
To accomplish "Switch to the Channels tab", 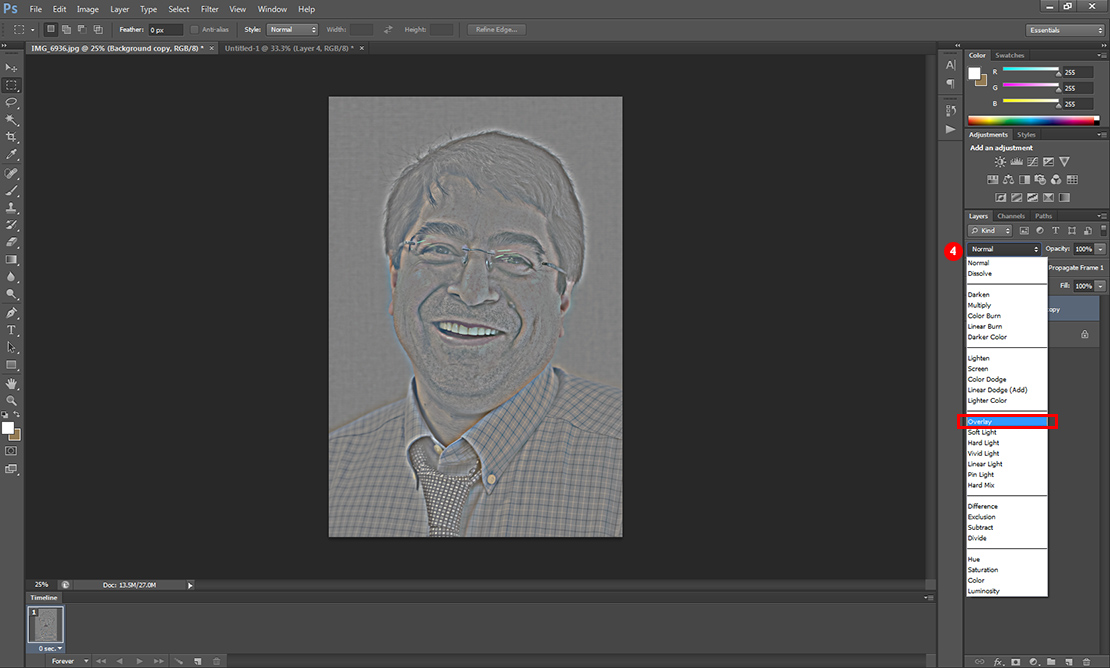I will (x=1011, y=216).
